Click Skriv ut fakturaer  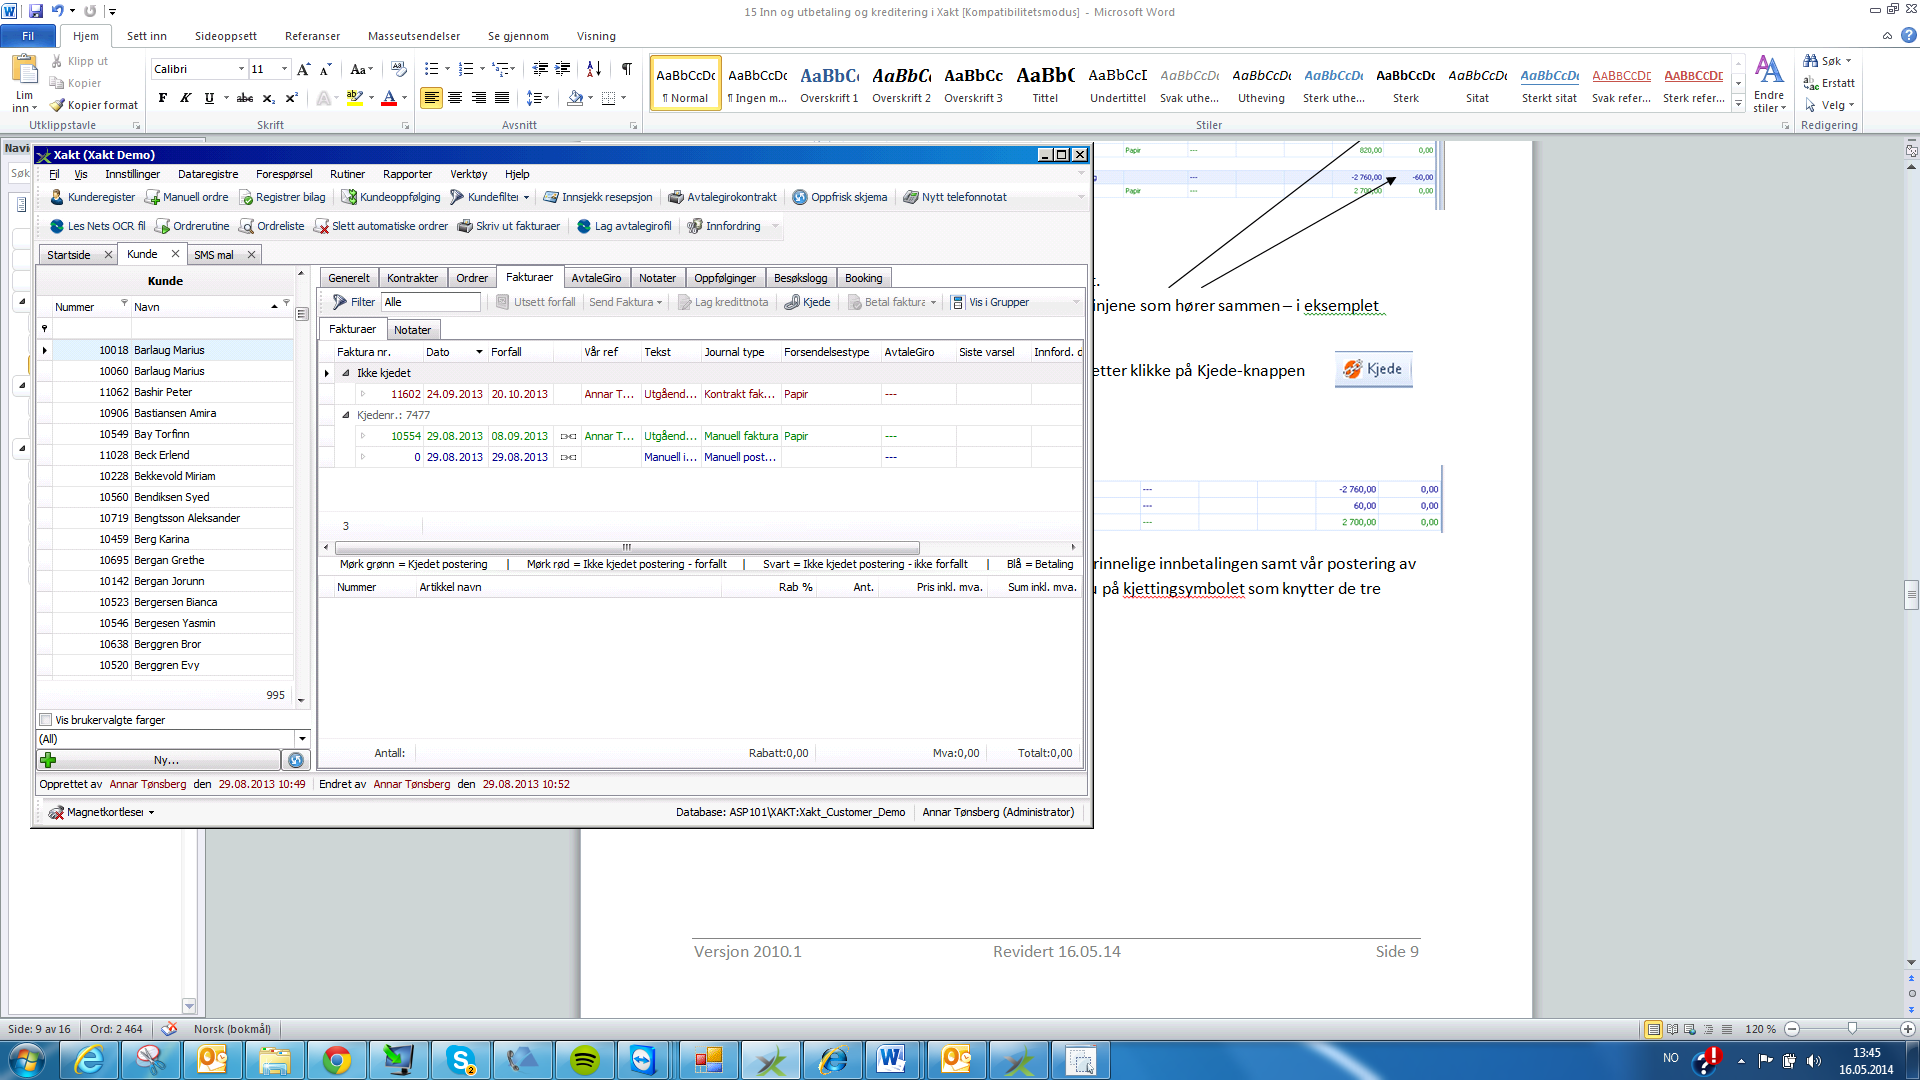[509, 226]
